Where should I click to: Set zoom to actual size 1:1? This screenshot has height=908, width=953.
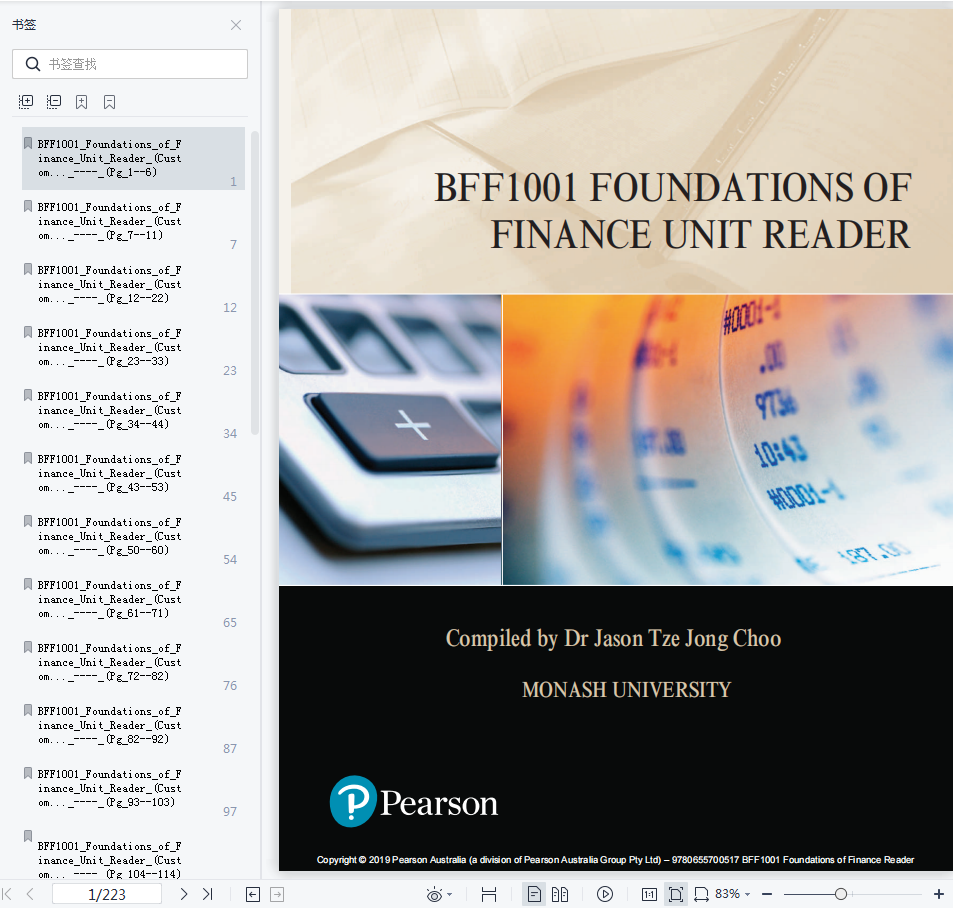coord(649,894)
